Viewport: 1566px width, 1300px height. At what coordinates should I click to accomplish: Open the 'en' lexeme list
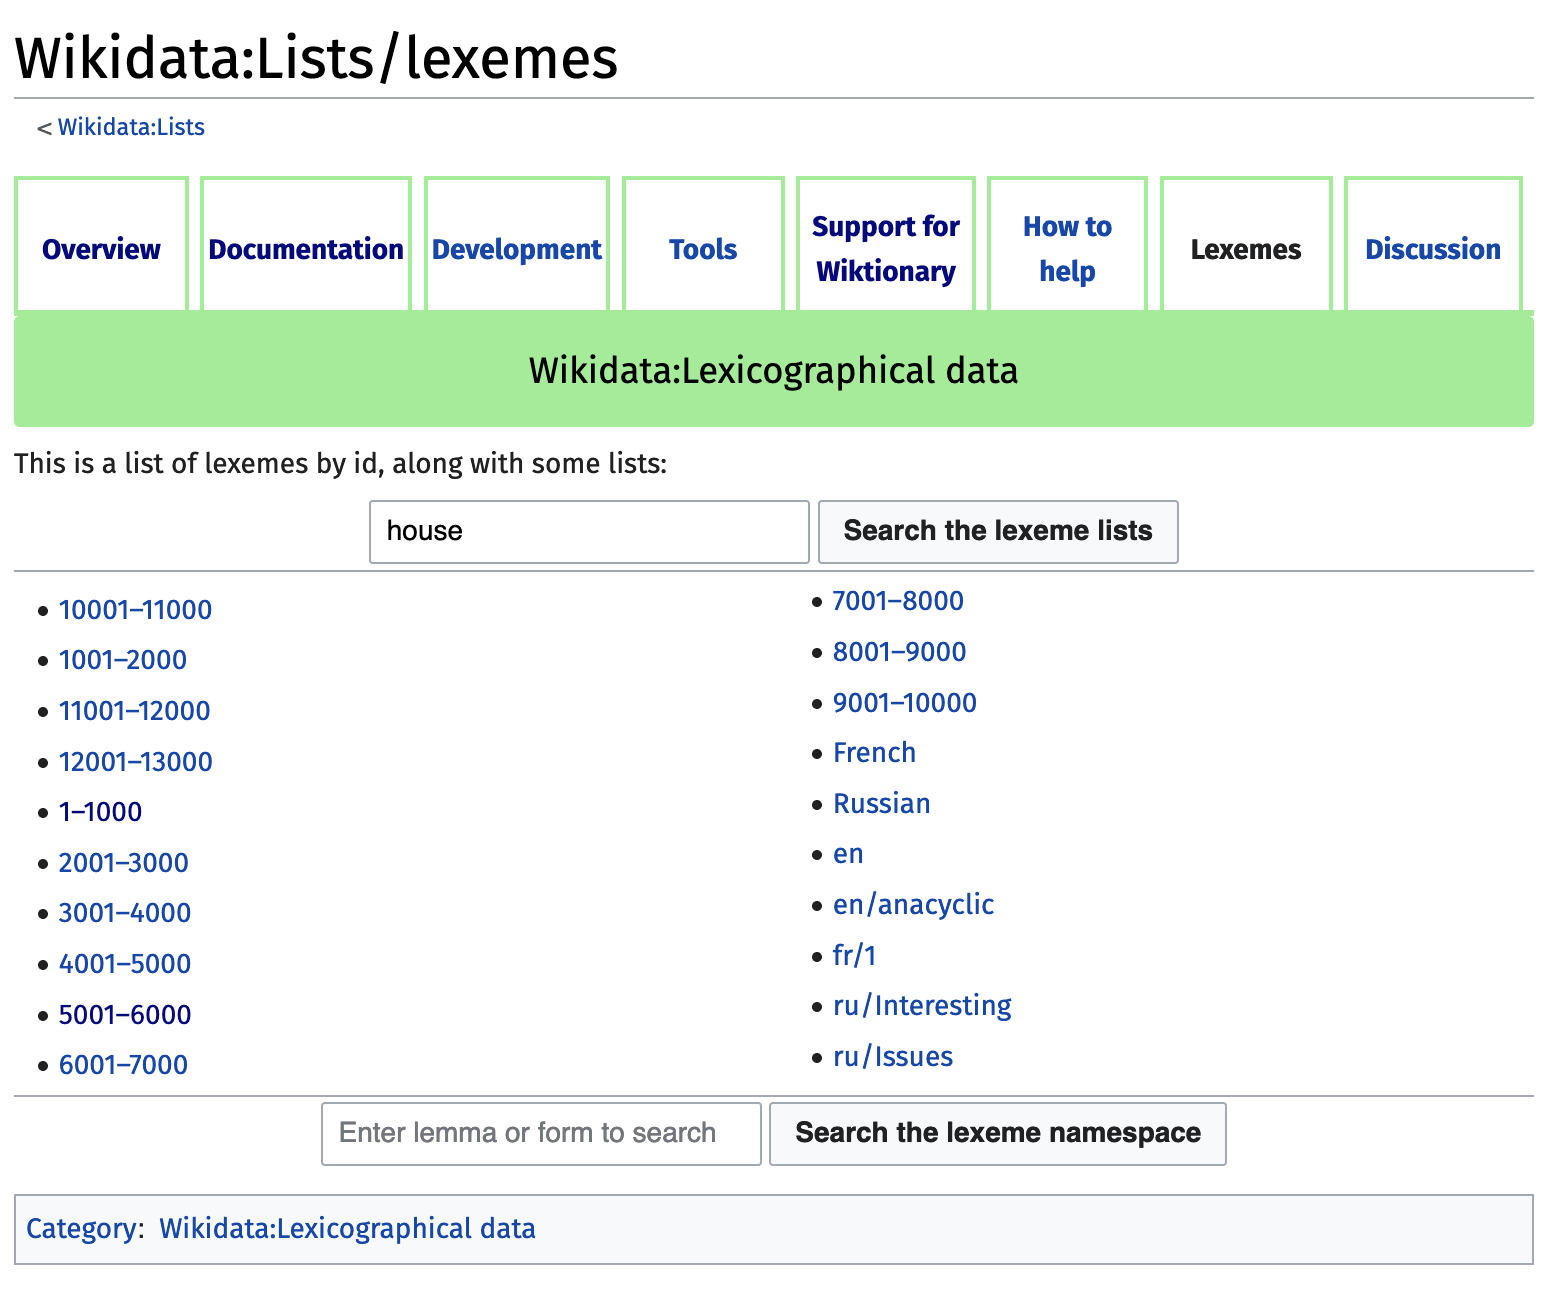(x=848, y=854)
